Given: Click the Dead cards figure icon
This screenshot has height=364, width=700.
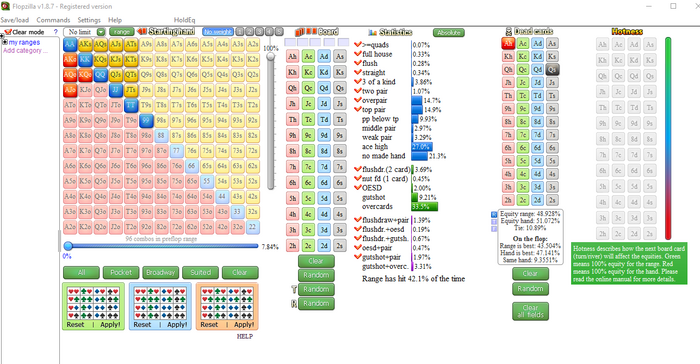Looking at the screenshot, I should (x=508, y=32).
